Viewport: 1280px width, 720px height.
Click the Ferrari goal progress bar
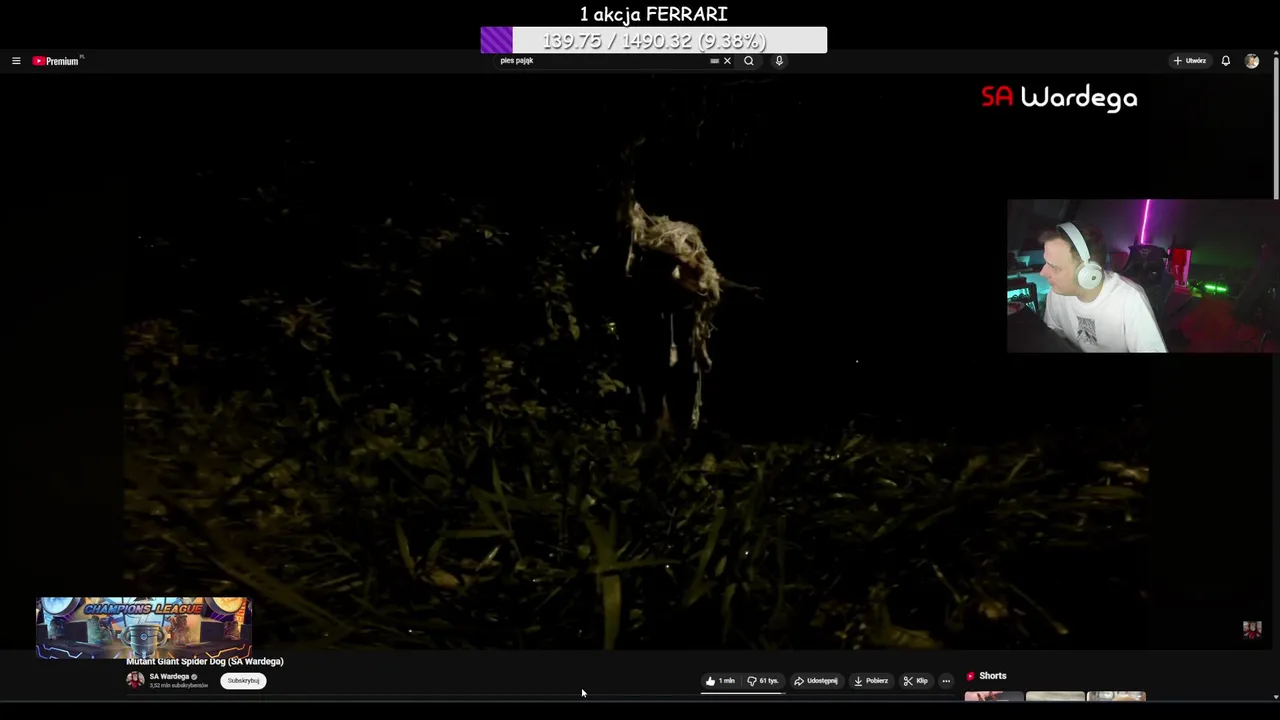click(654, 40)
